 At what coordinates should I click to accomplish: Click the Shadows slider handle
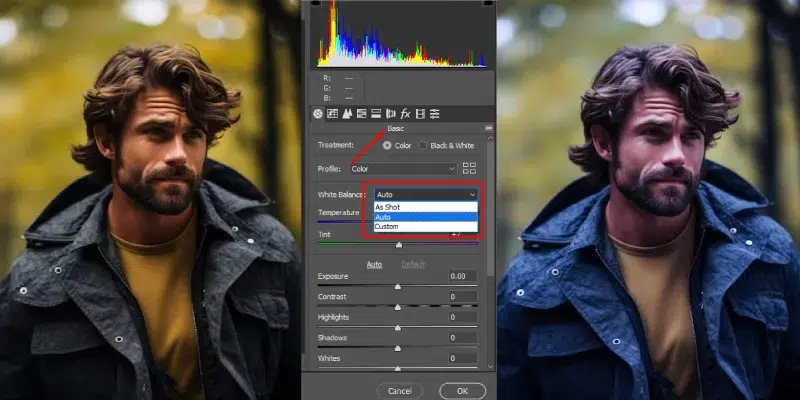(x=397, y=348)
